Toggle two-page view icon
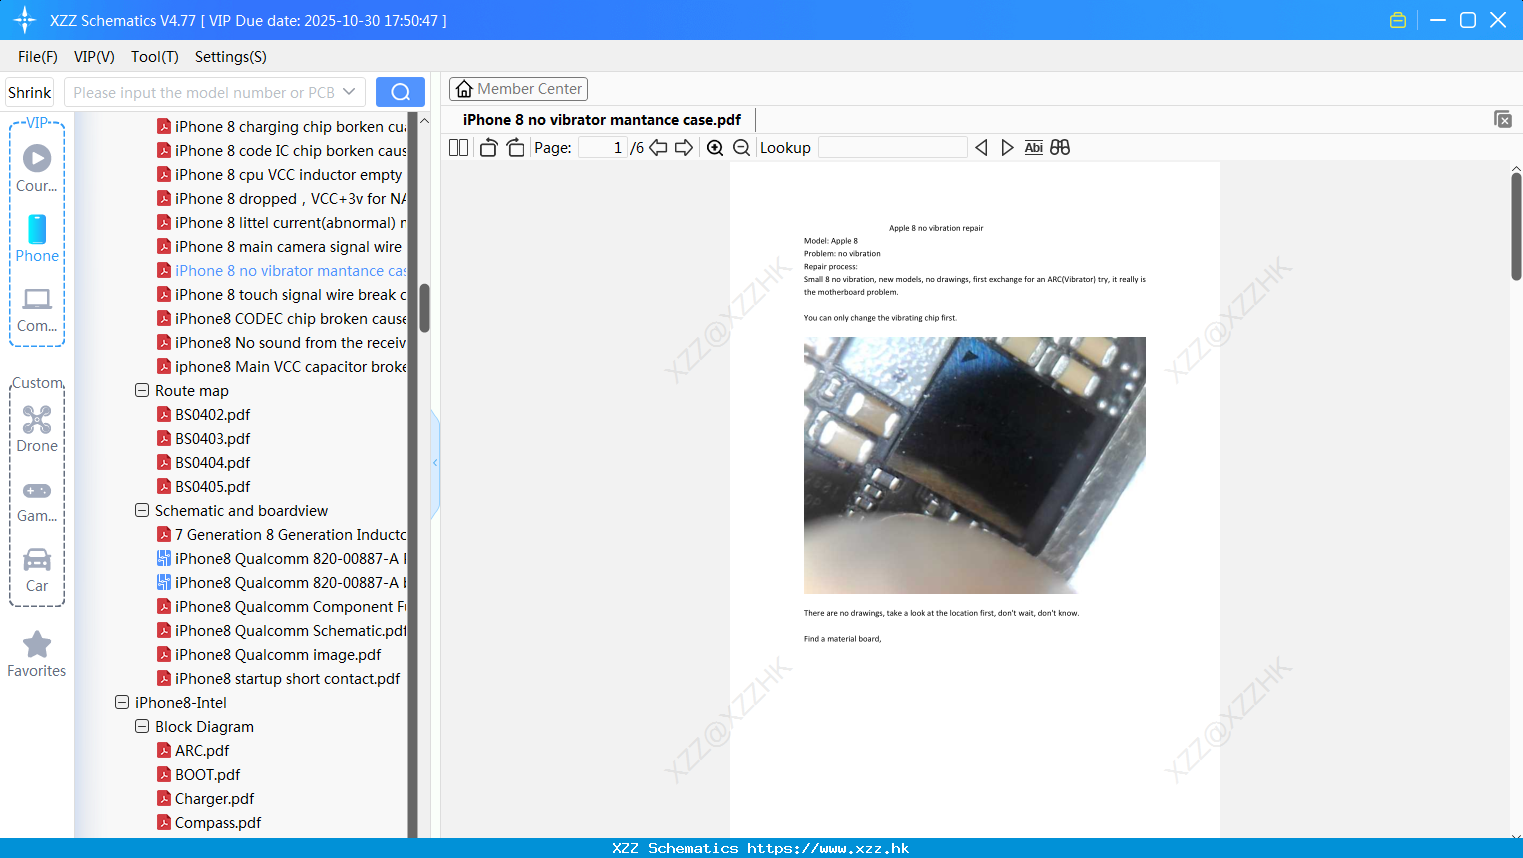 (458, 148)
